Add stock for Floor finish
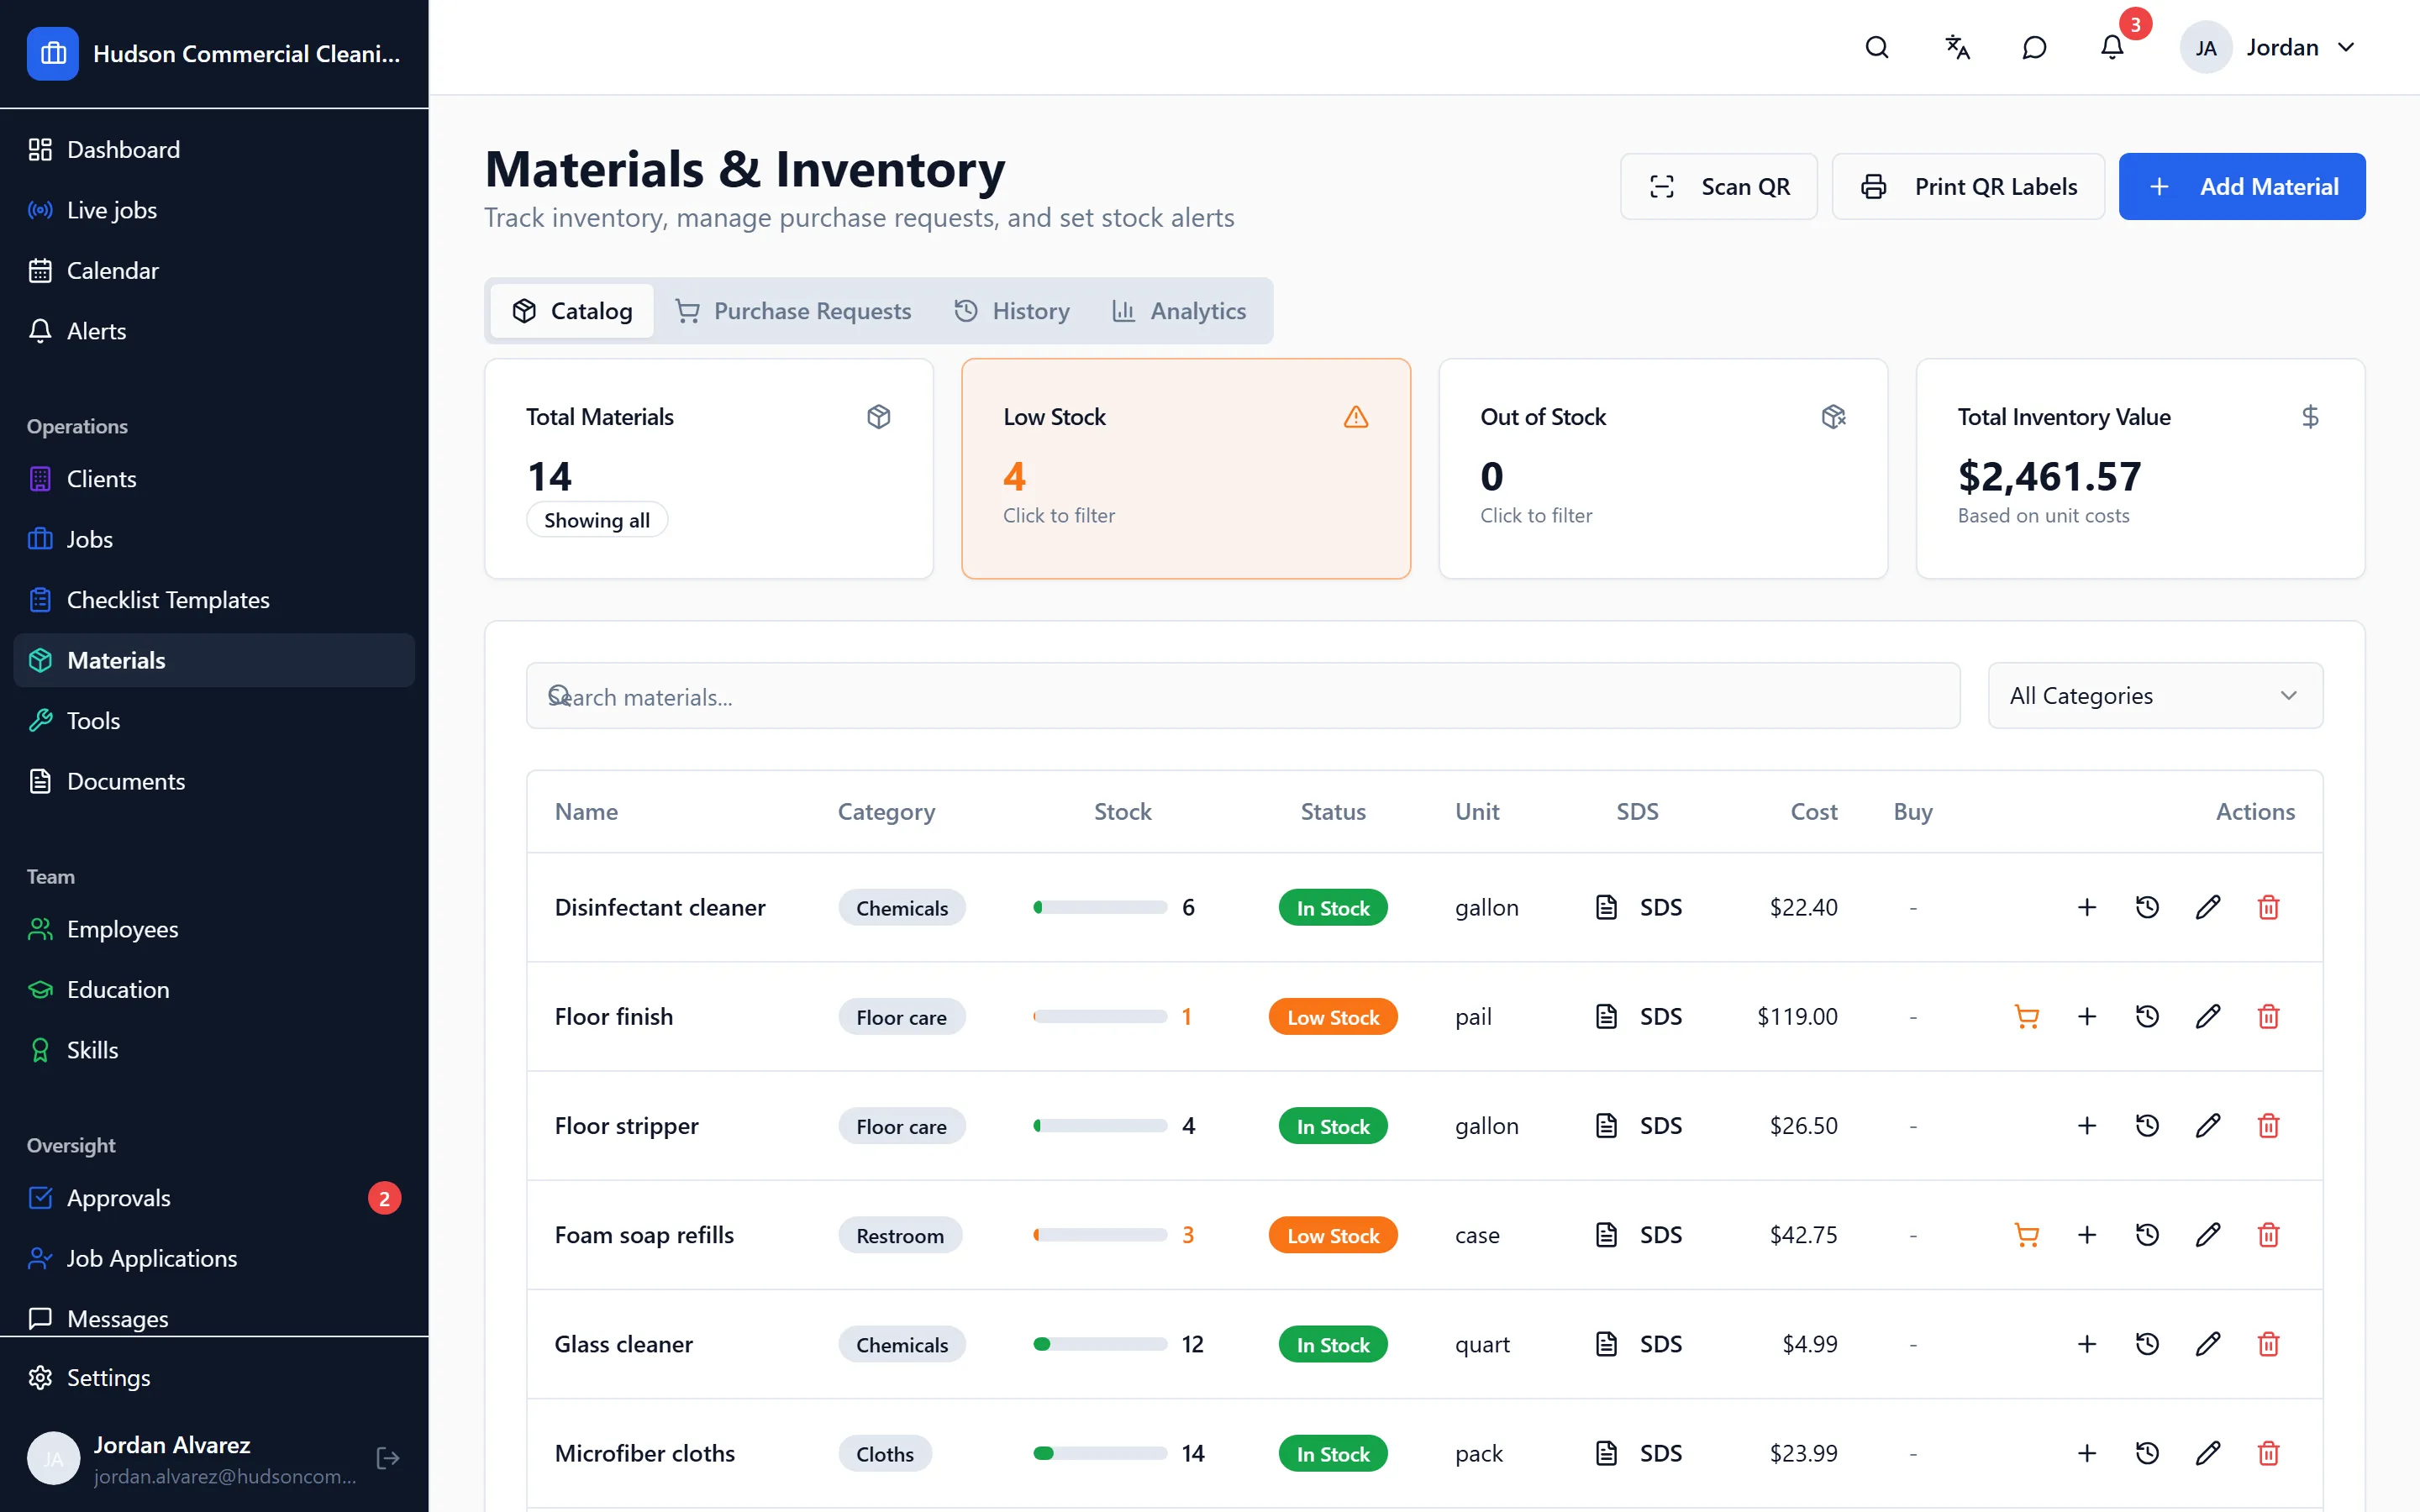Image resolution: width=2420 pixels, height=1512 pixels. coord(2087,1016)
